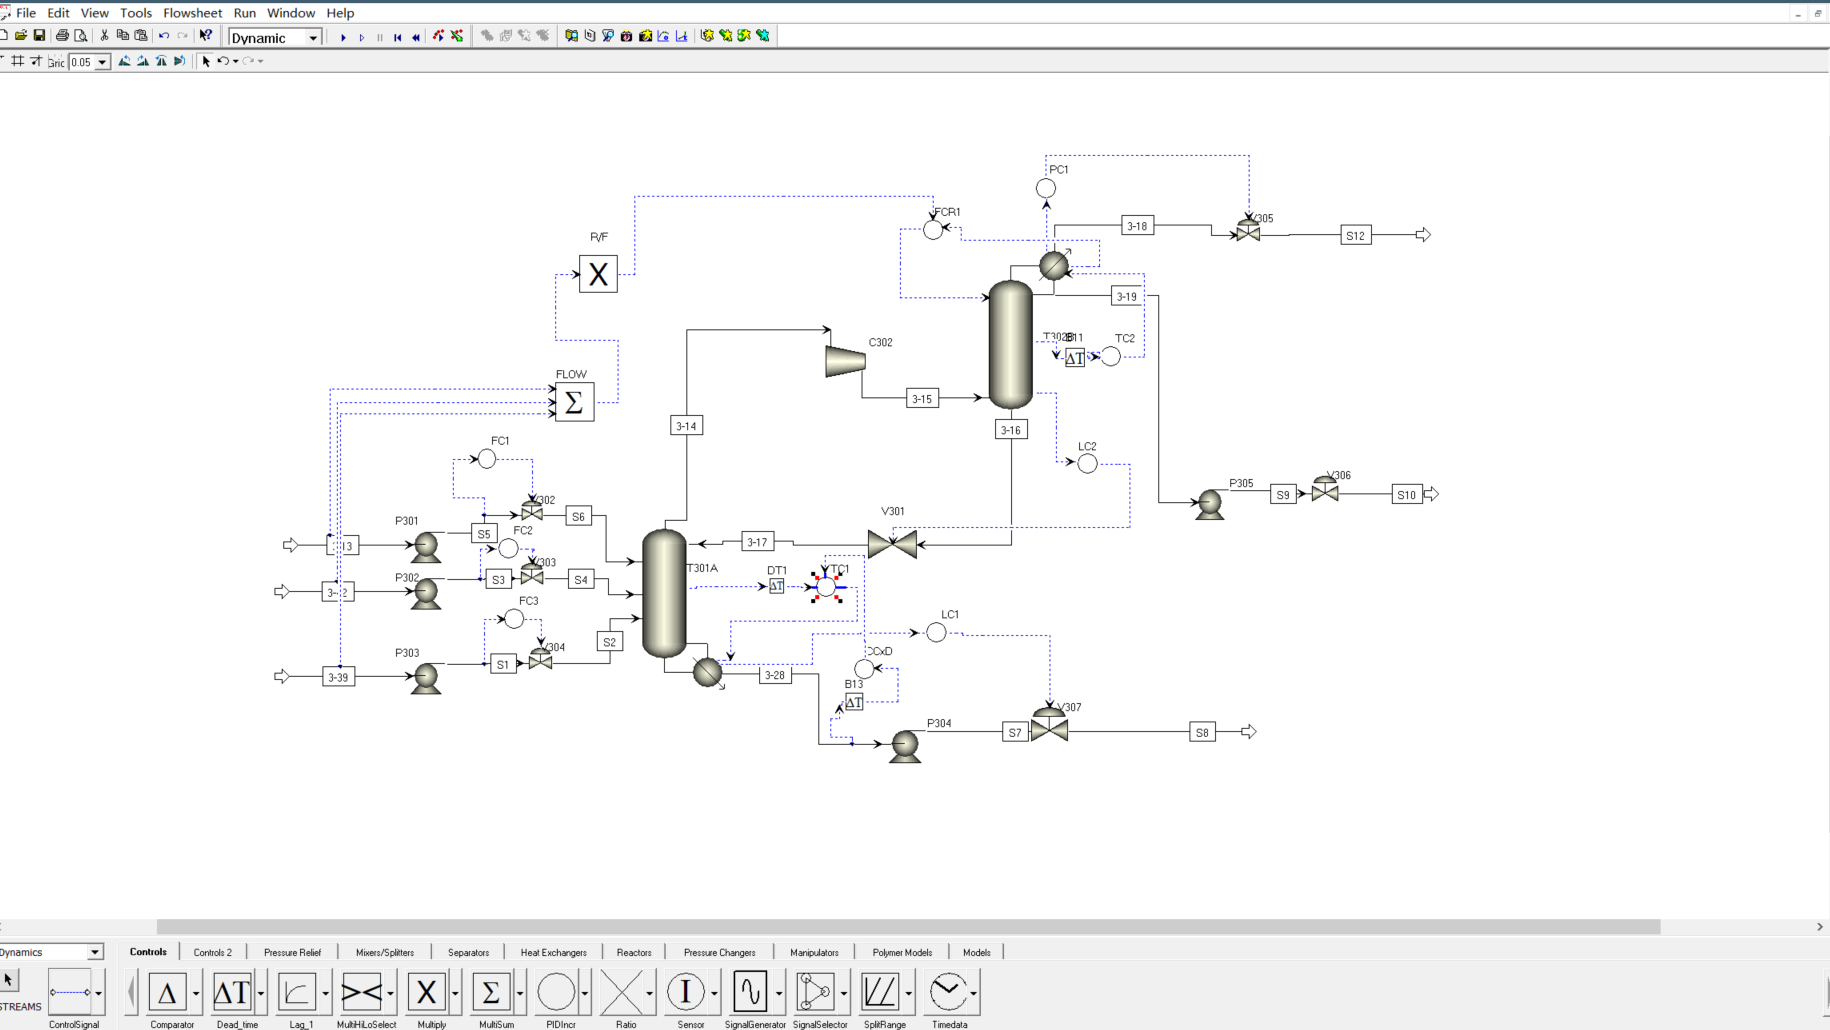Image resolution: width=1830 pixels, height=1030 pixels.
Task: Open the Dynamic run mode dropdown
Action: [x=313, y=38]
